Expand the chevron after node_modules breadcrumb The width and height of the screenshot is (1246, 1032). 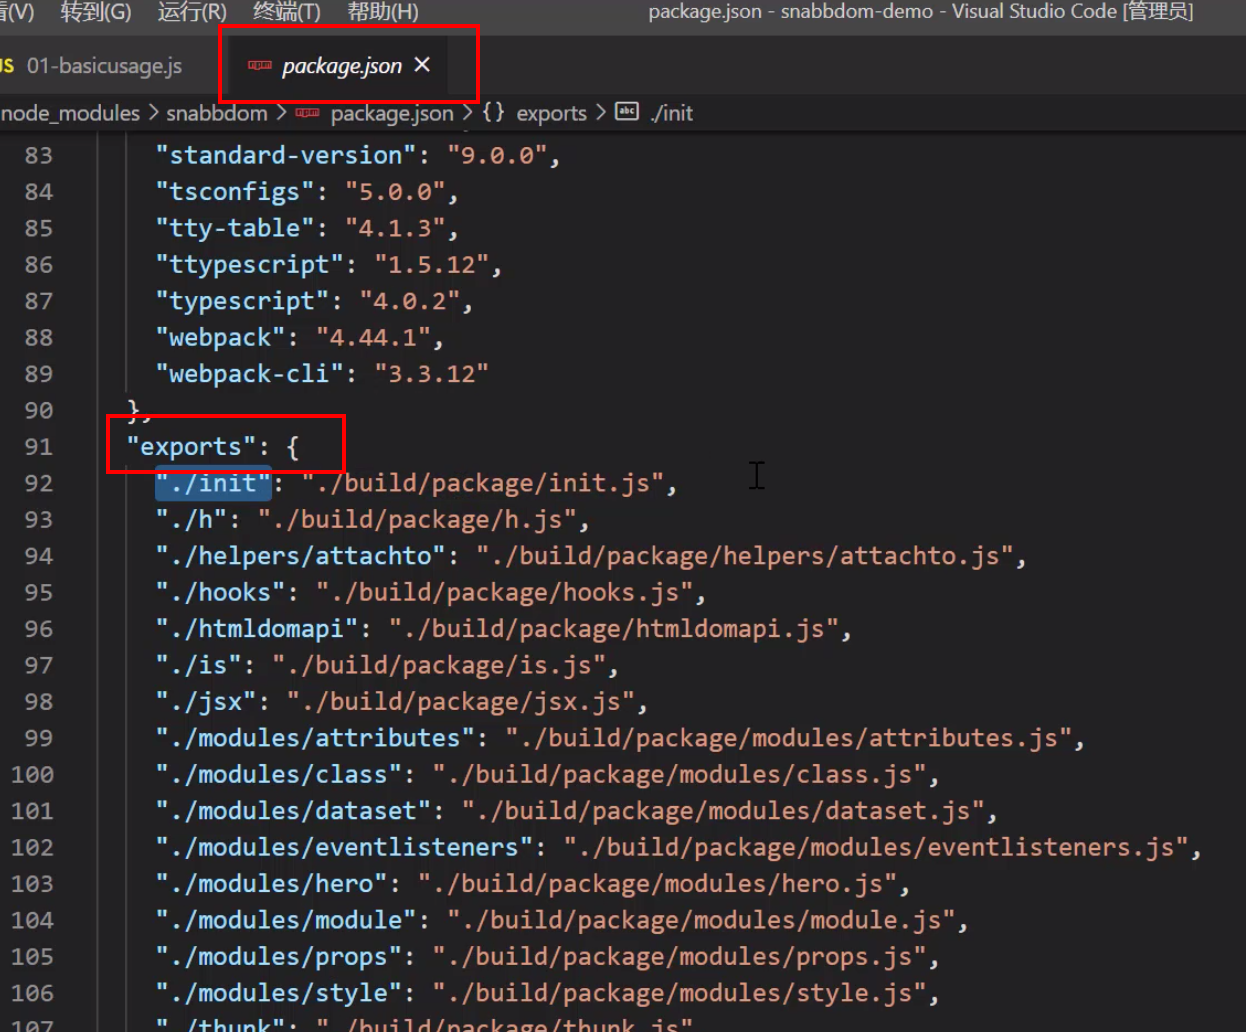click(153, 112)
